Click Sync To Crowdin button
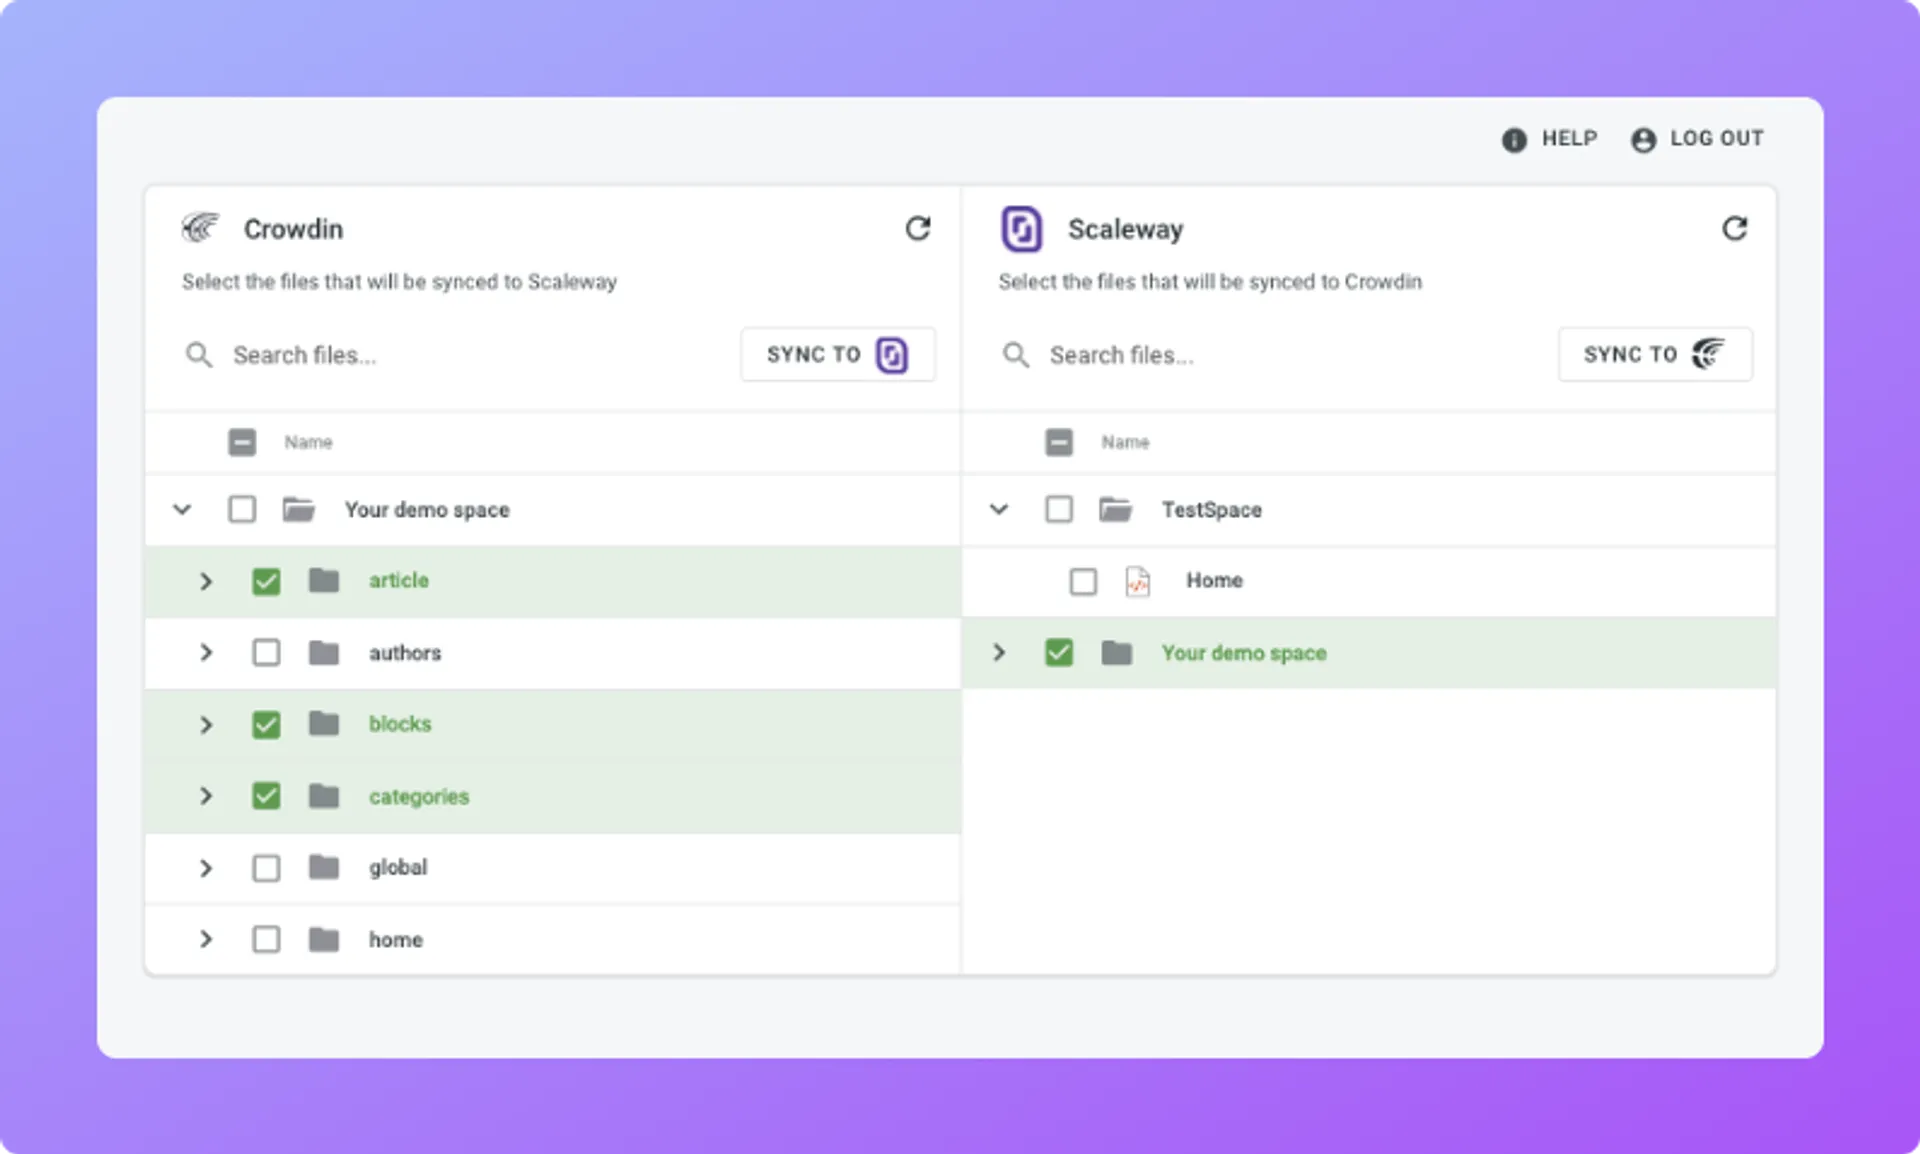 coord(1655,354)
